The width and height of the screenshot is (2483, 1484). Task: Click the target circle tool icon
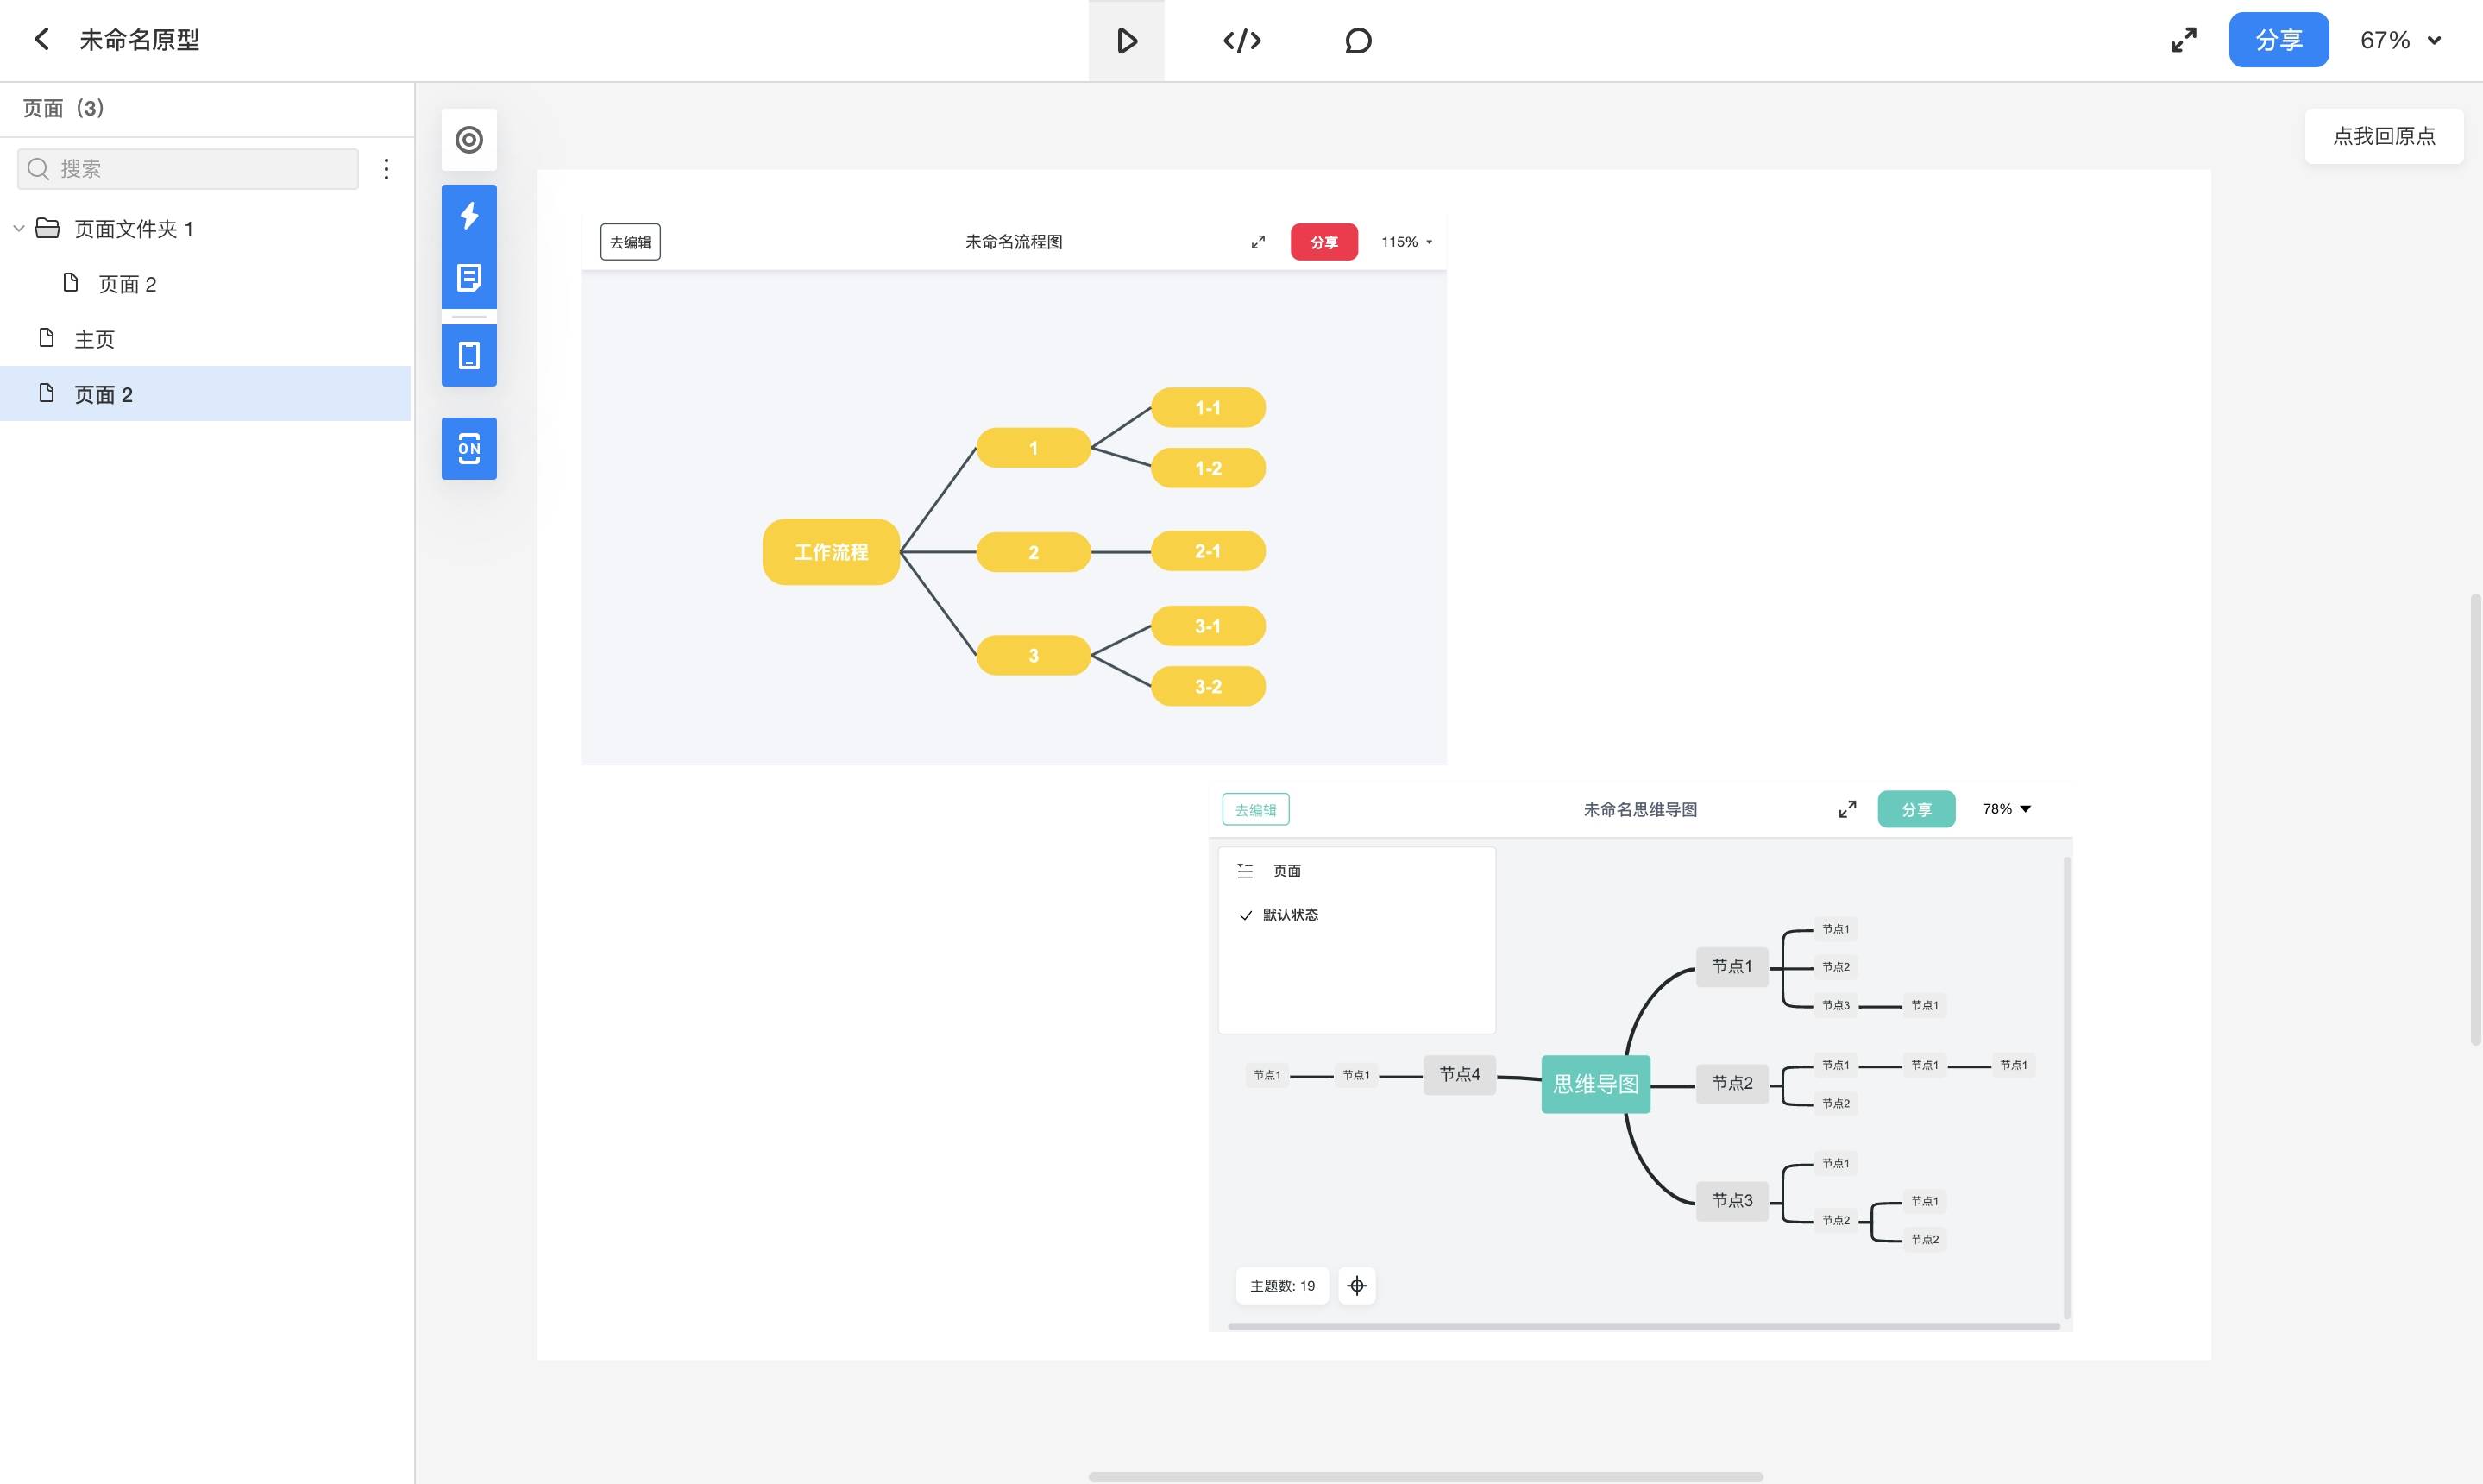pos(469,140)
